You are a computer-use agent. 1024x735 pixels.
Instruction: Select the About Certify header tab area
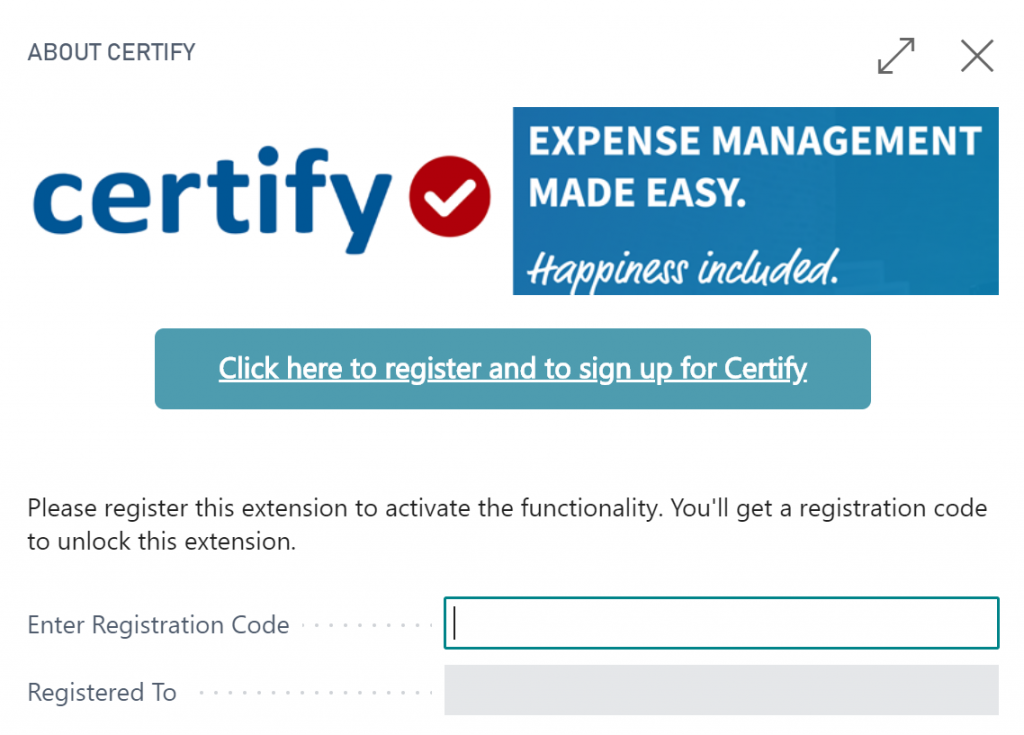(111, 52)
